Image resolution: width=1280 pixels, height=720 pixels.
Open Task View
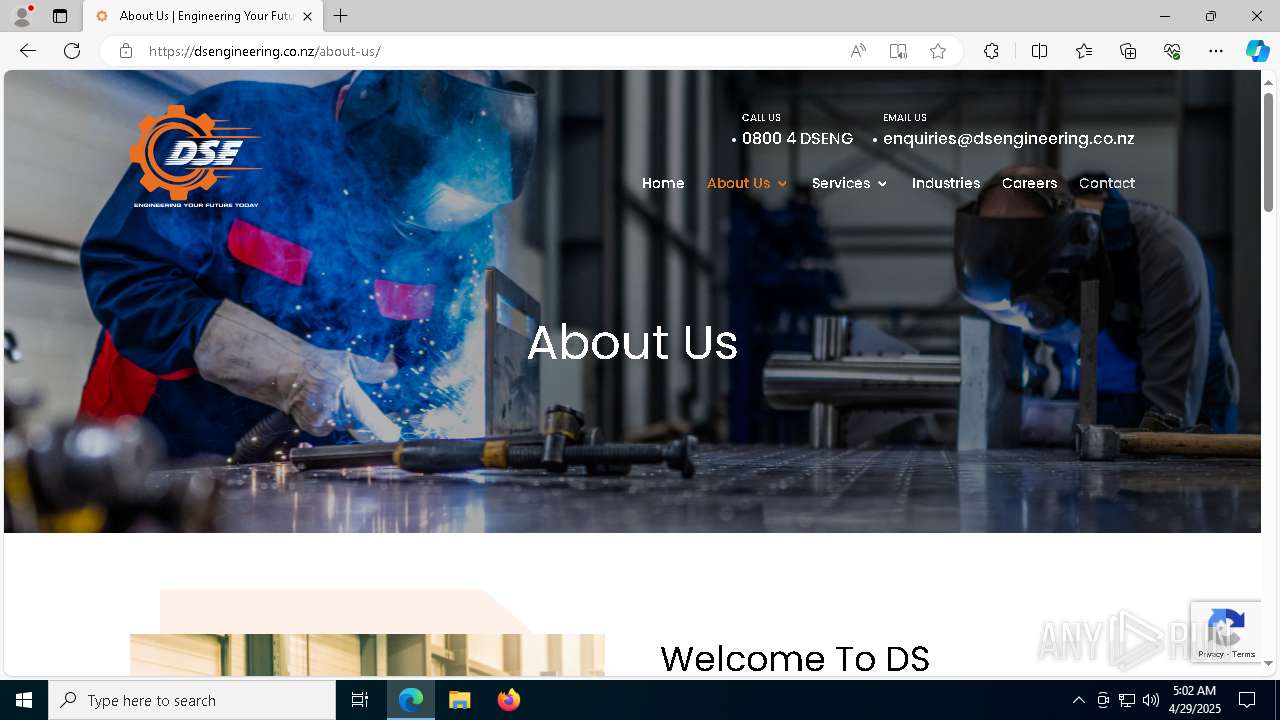point(360,700)
